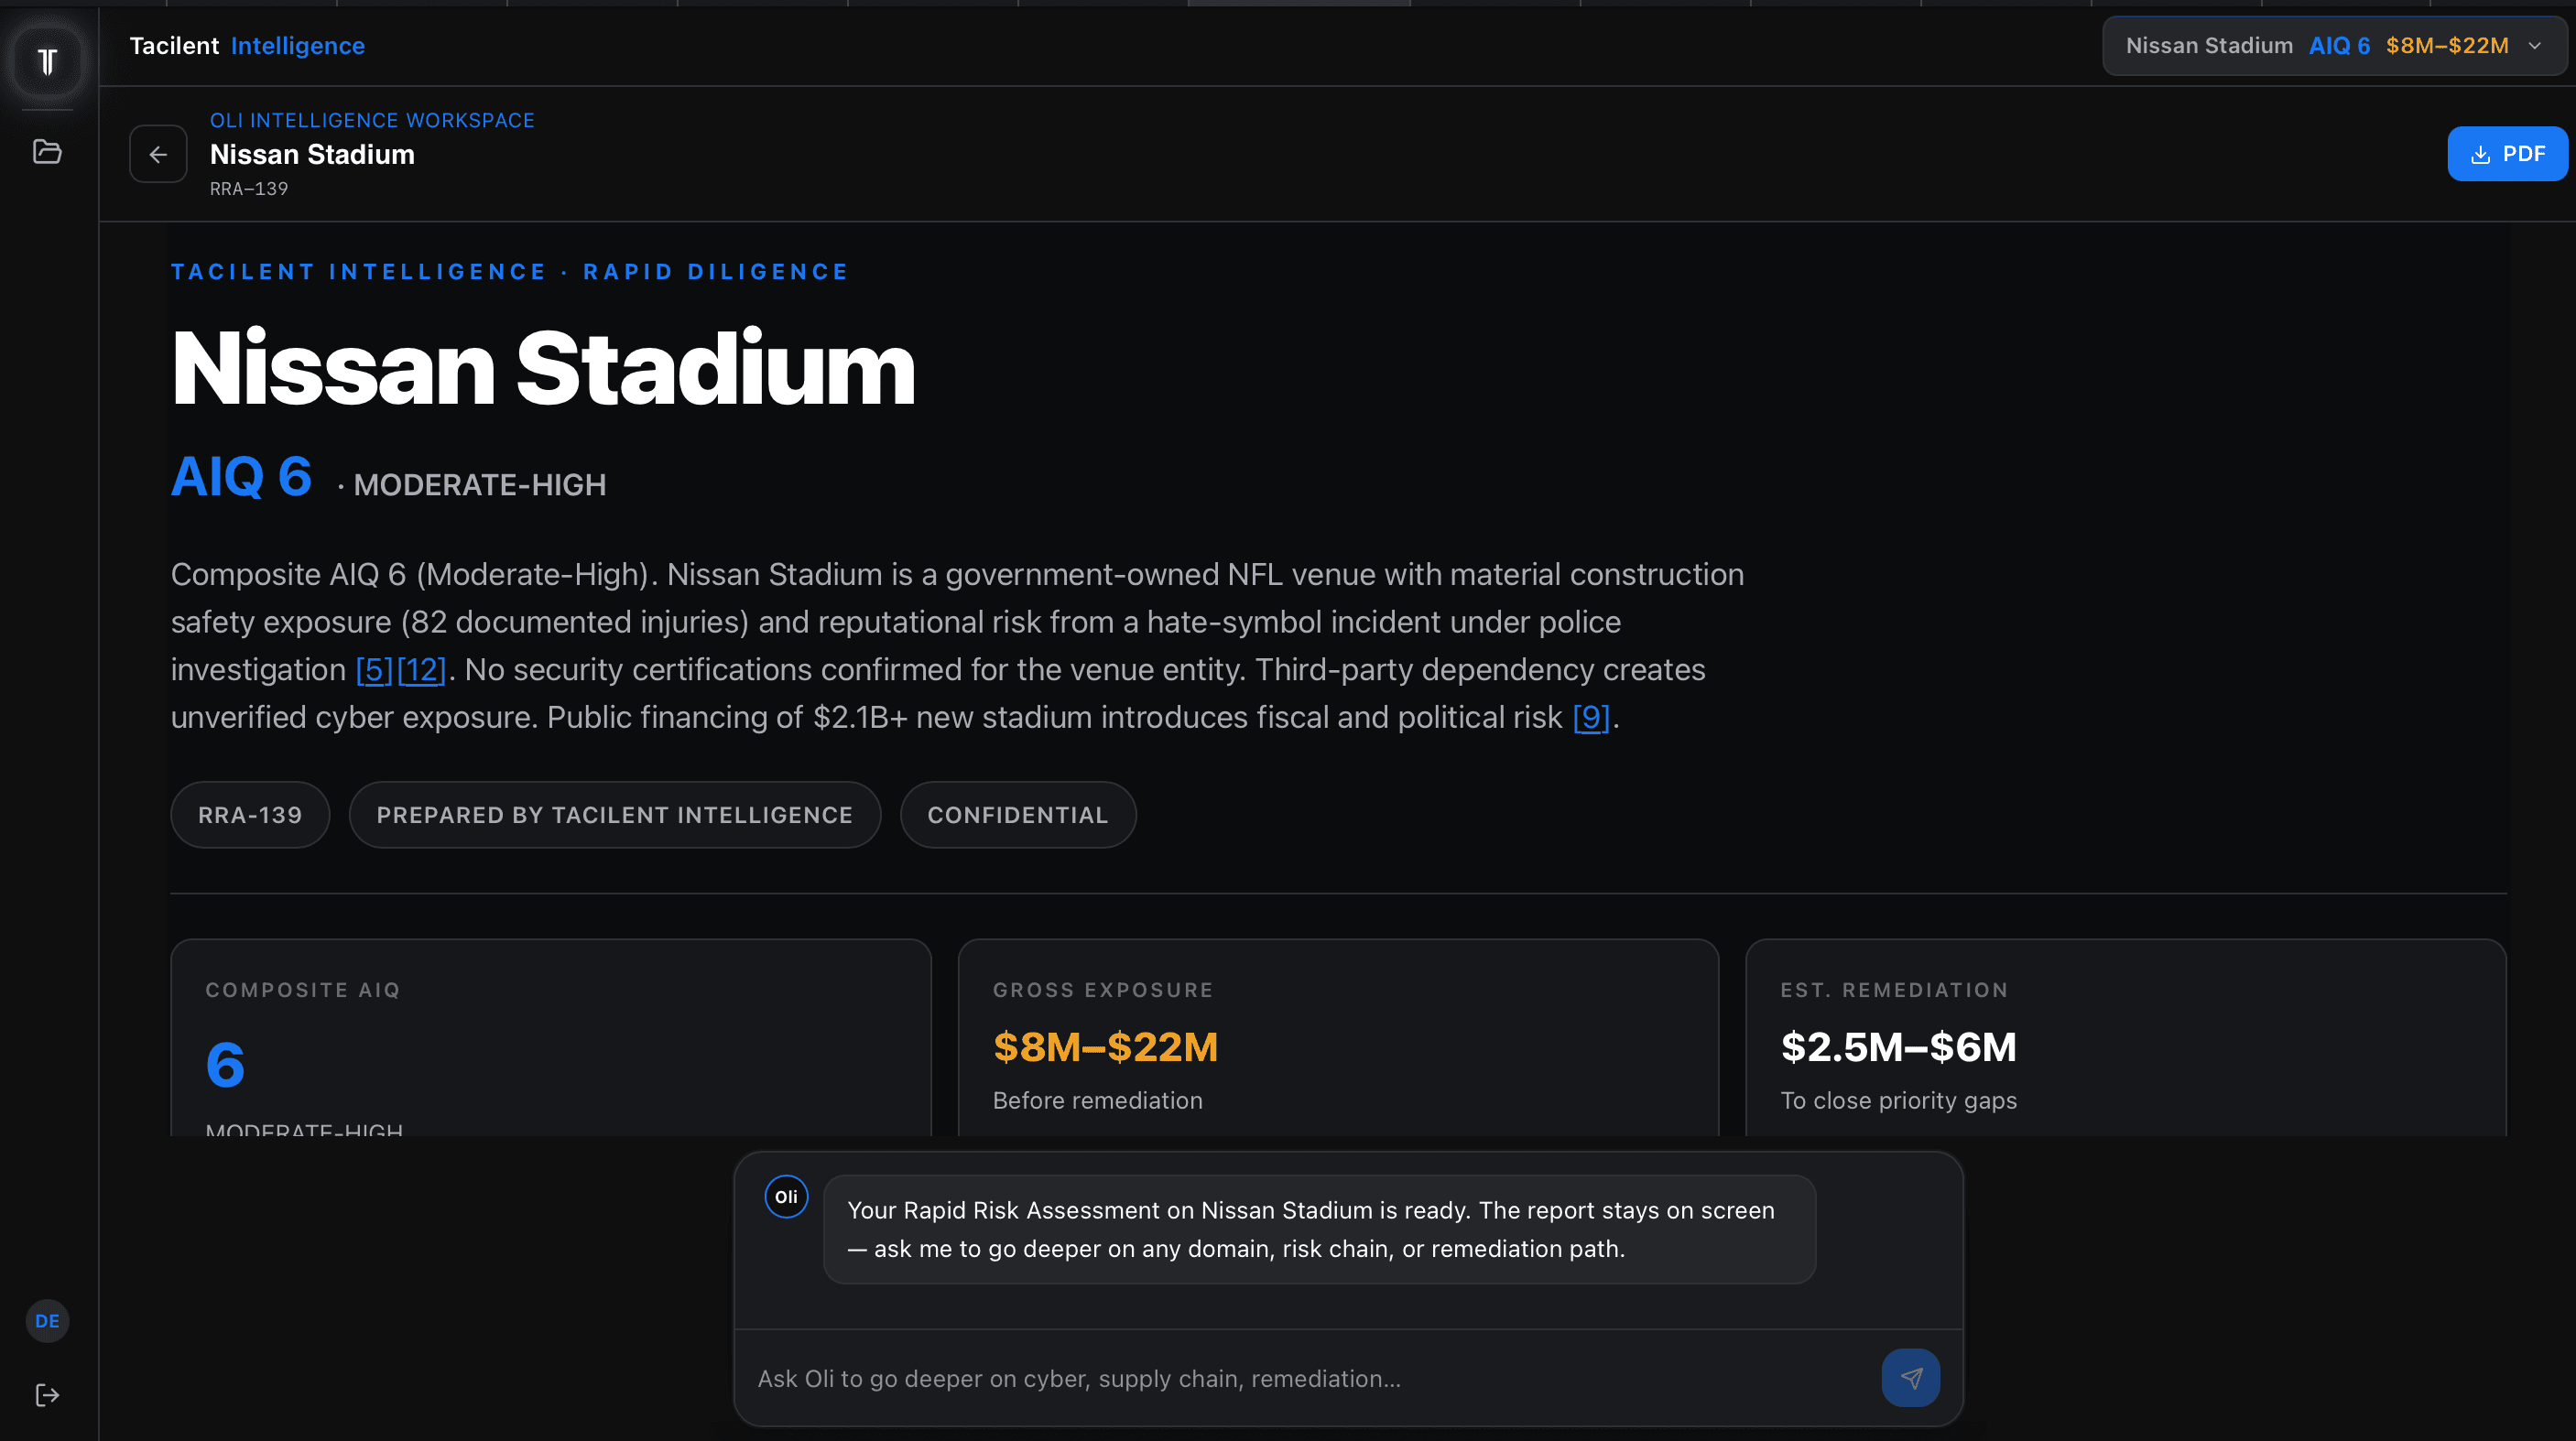
Task: Click the RRA–139 ID under the title
Action: click(x=249, y=189)
